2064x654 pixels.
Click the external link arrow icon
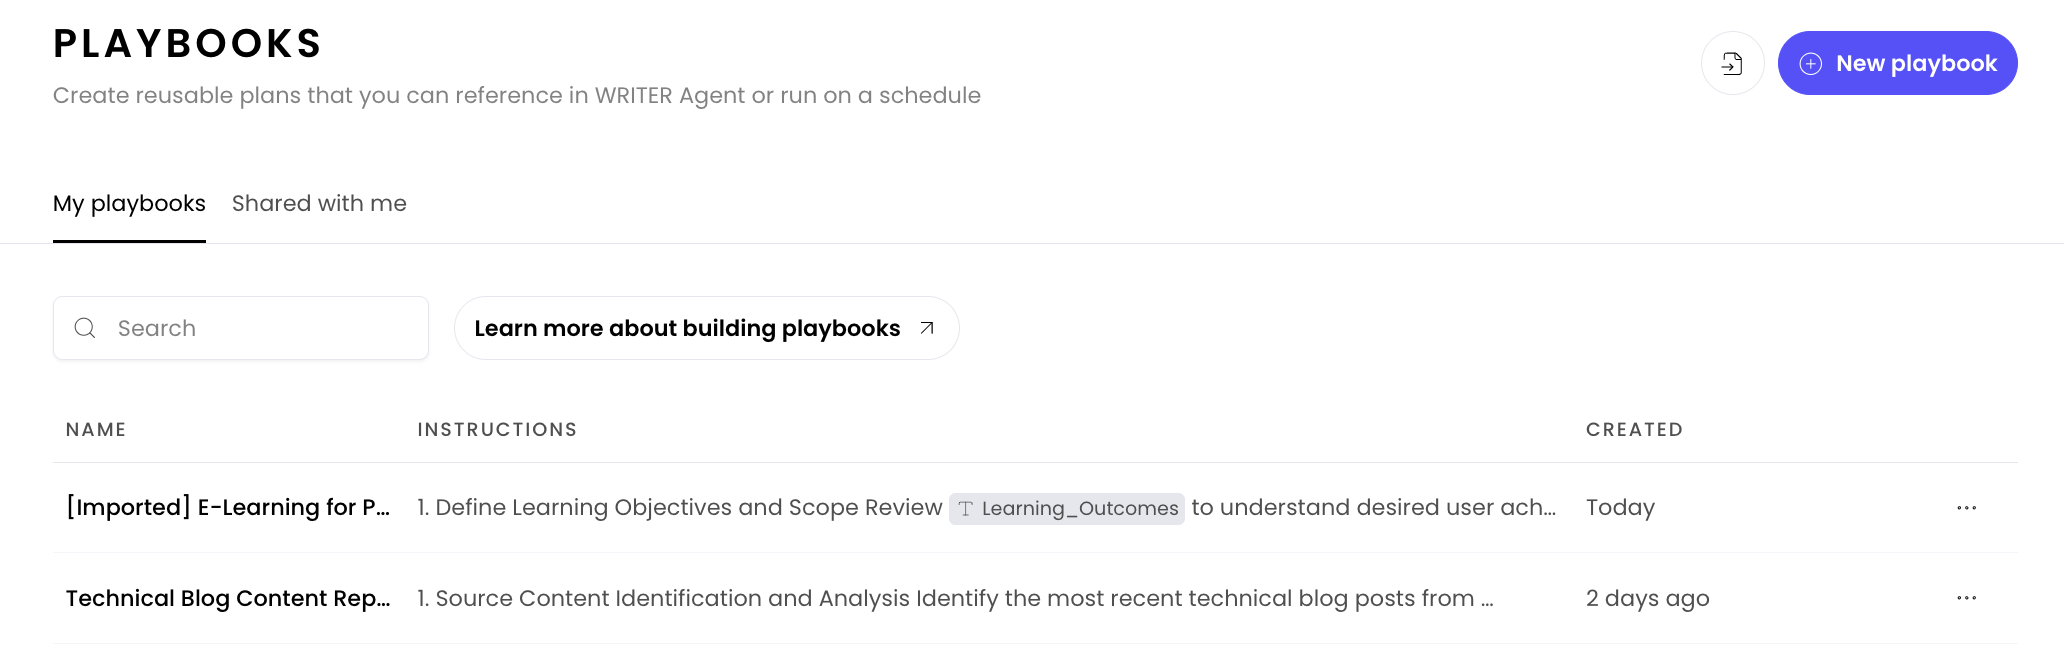927,328
